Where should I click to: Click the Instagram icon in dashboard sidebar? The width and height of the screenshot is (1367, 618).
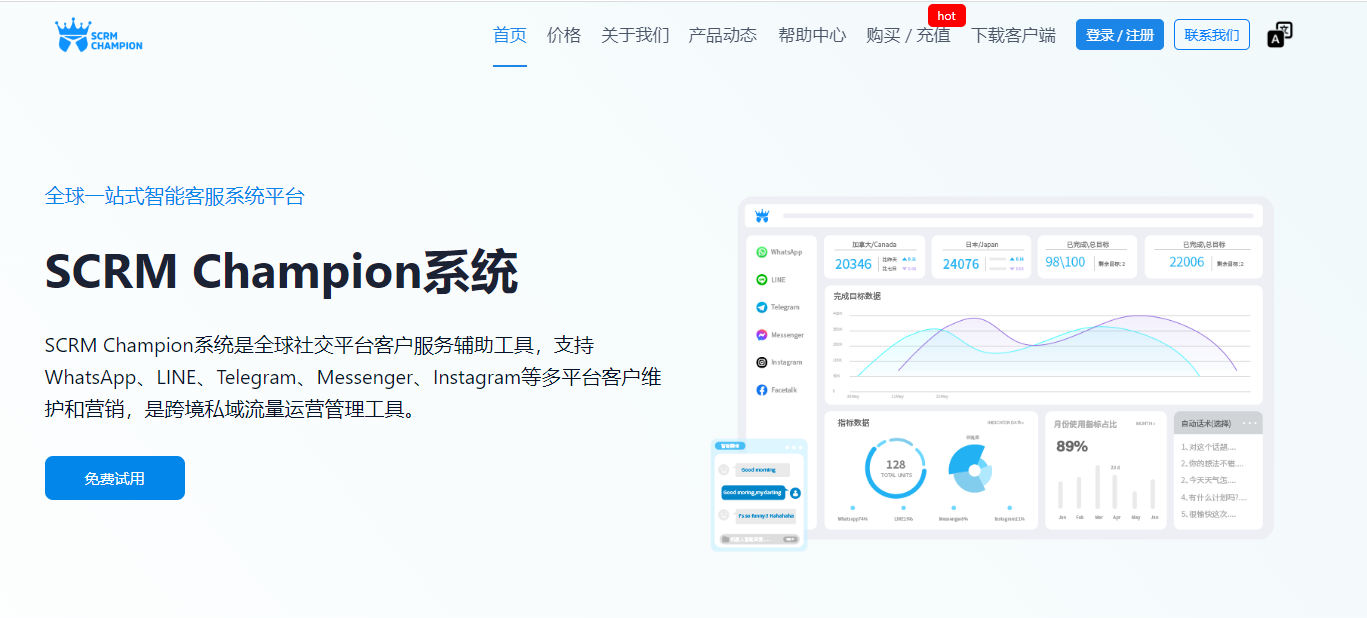(x=761, y=362)
